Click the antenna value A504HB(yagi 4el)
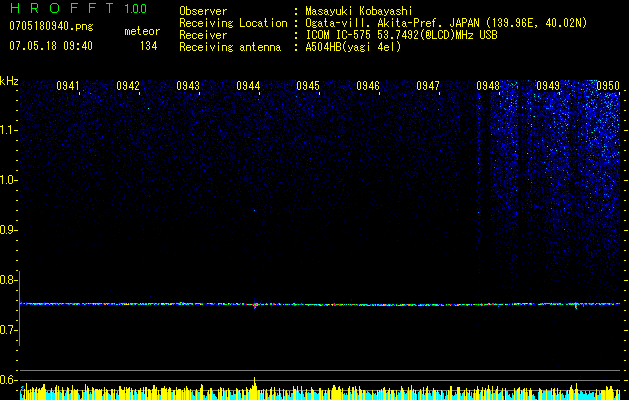 [353, 47]
